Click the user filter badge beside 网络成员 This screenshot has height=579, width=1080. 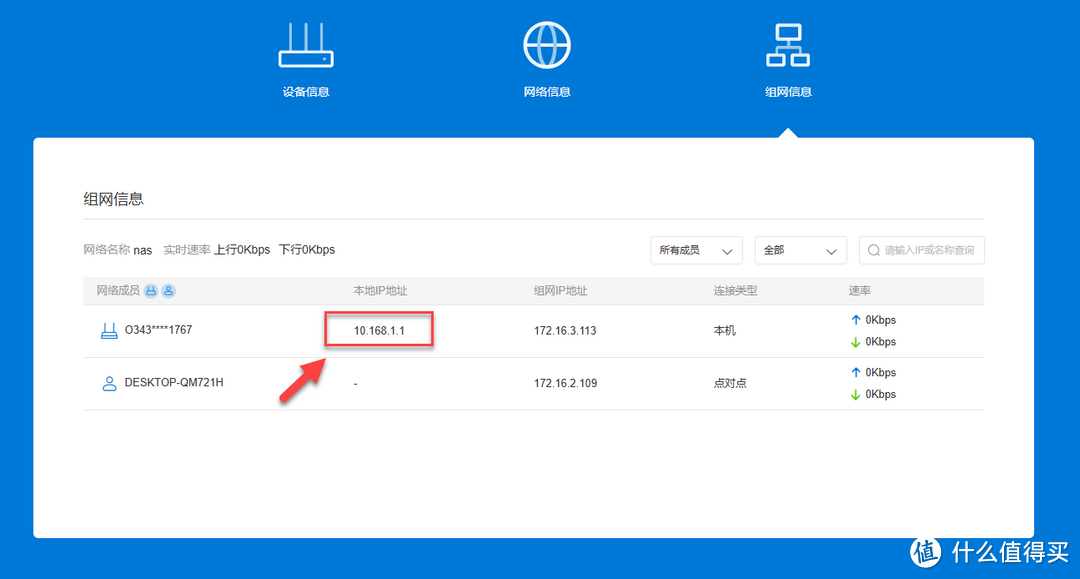[169, 291]
